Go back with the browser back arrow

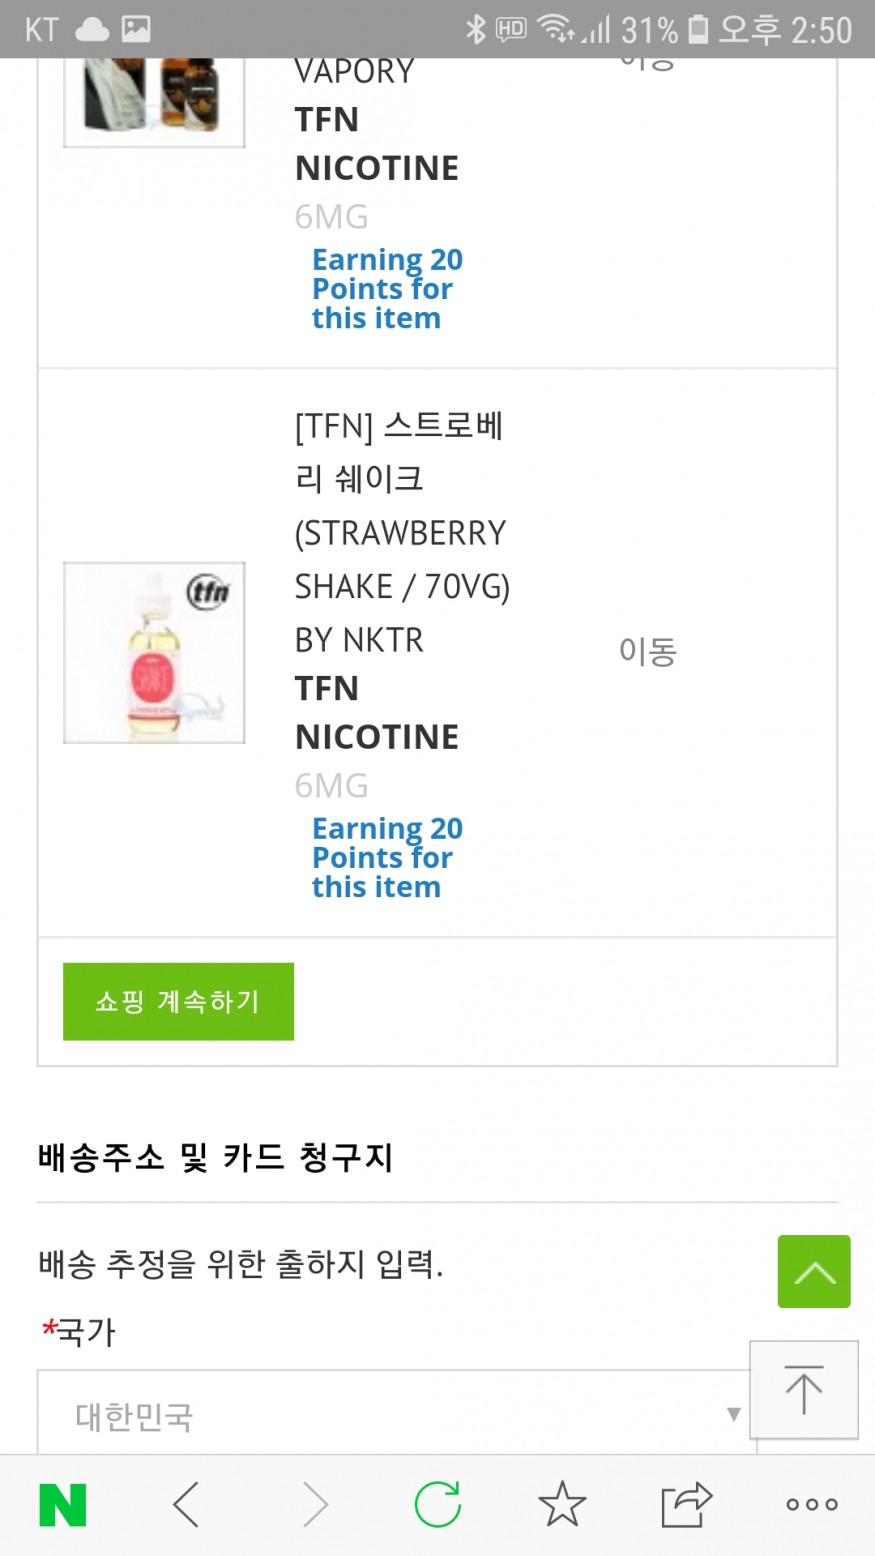[x=187, y=1504]
